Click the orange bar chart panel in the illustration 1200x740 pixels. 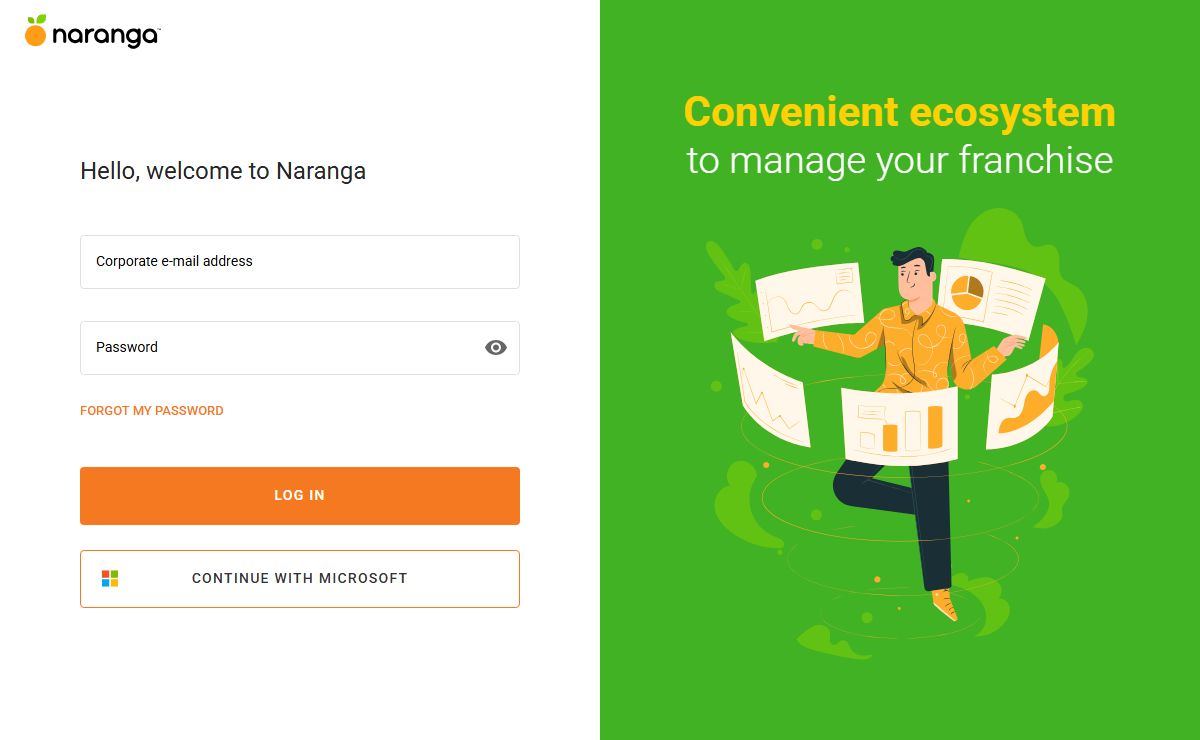click(900, 423)
